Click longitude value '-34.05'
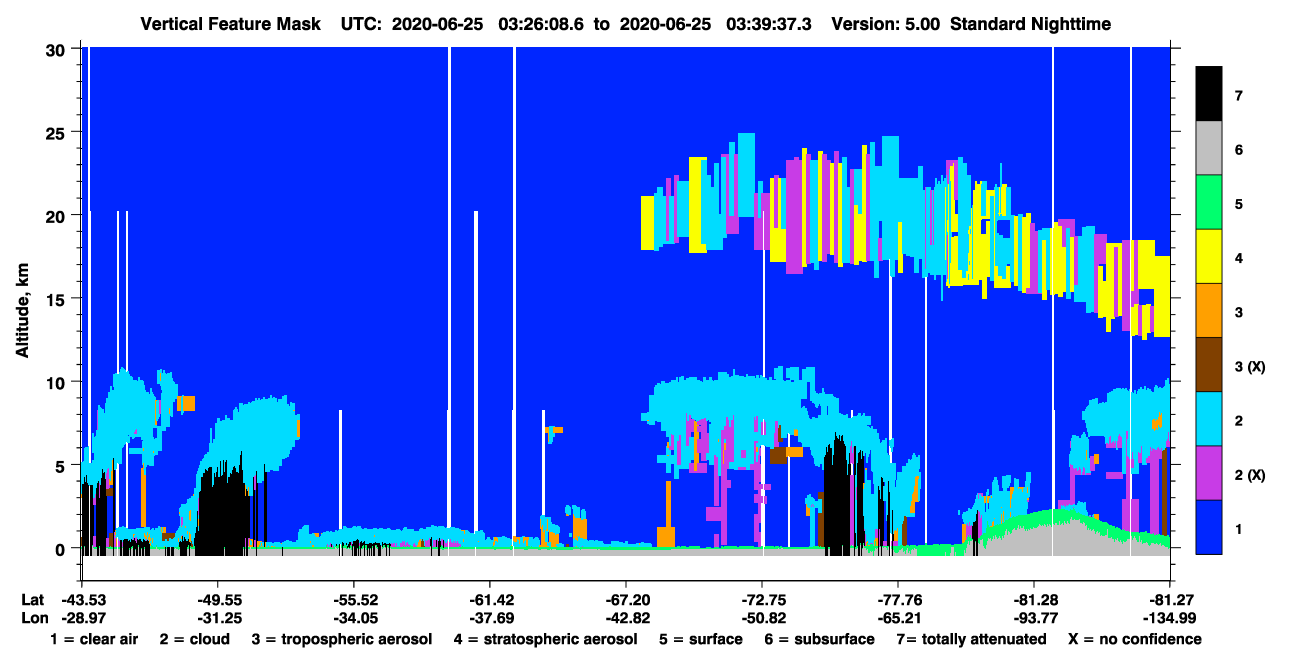 (x=353, y=618)
